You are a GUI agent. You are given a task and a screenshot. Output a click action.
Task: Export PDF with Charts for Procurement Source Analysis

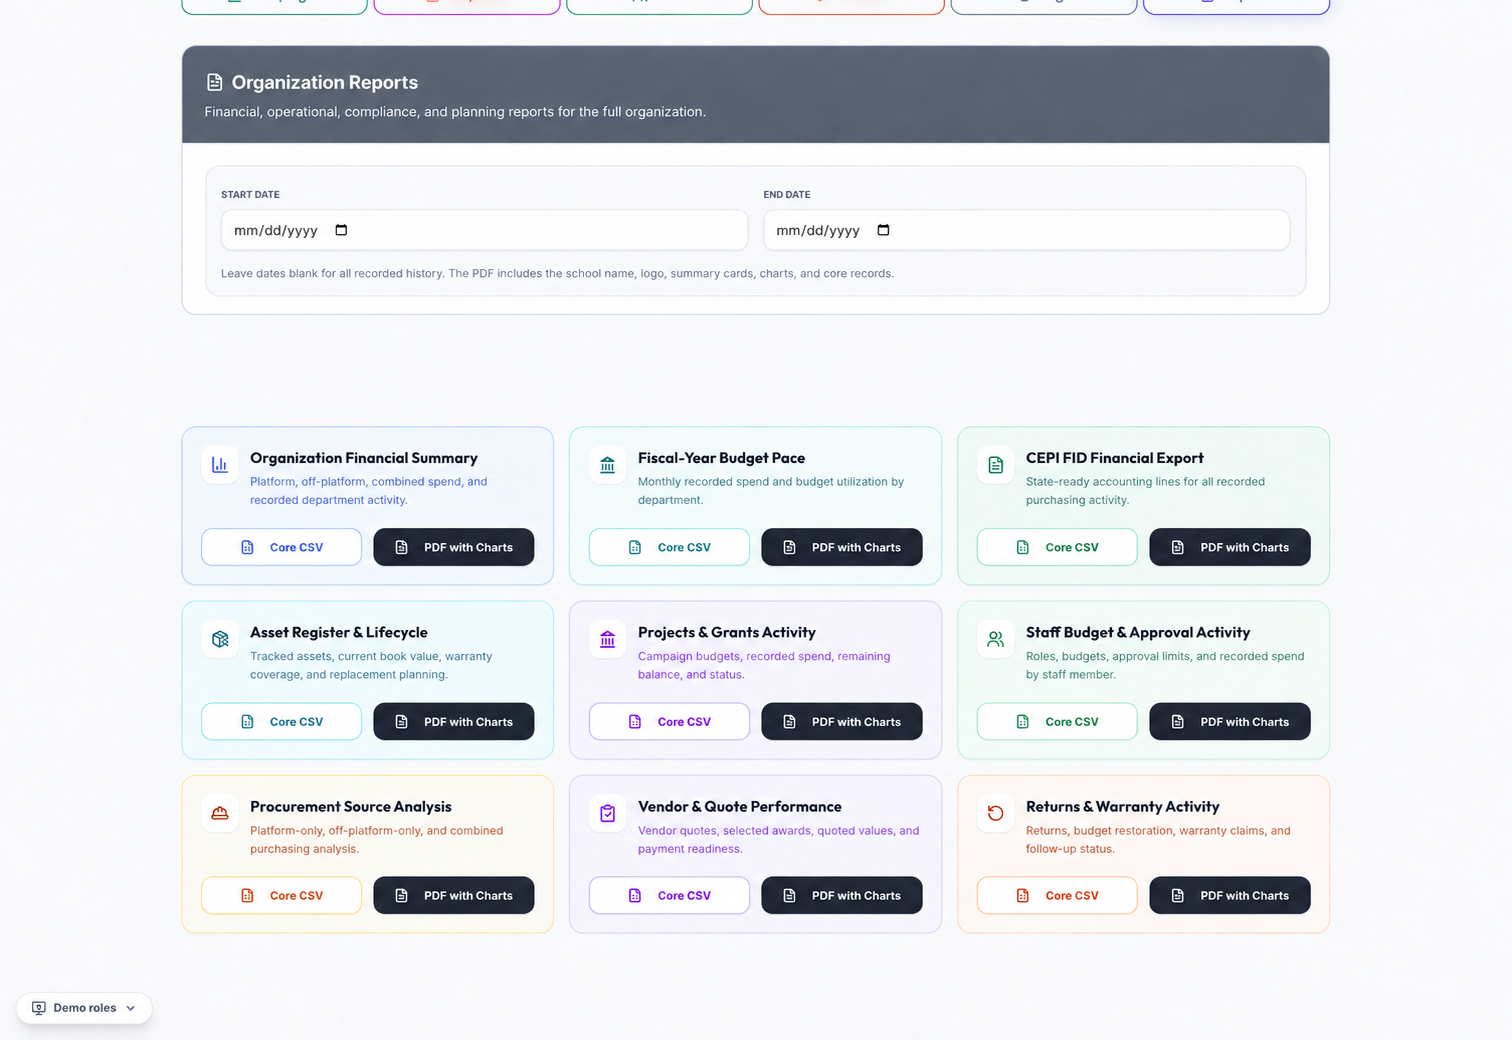click(x=454, y=895)
